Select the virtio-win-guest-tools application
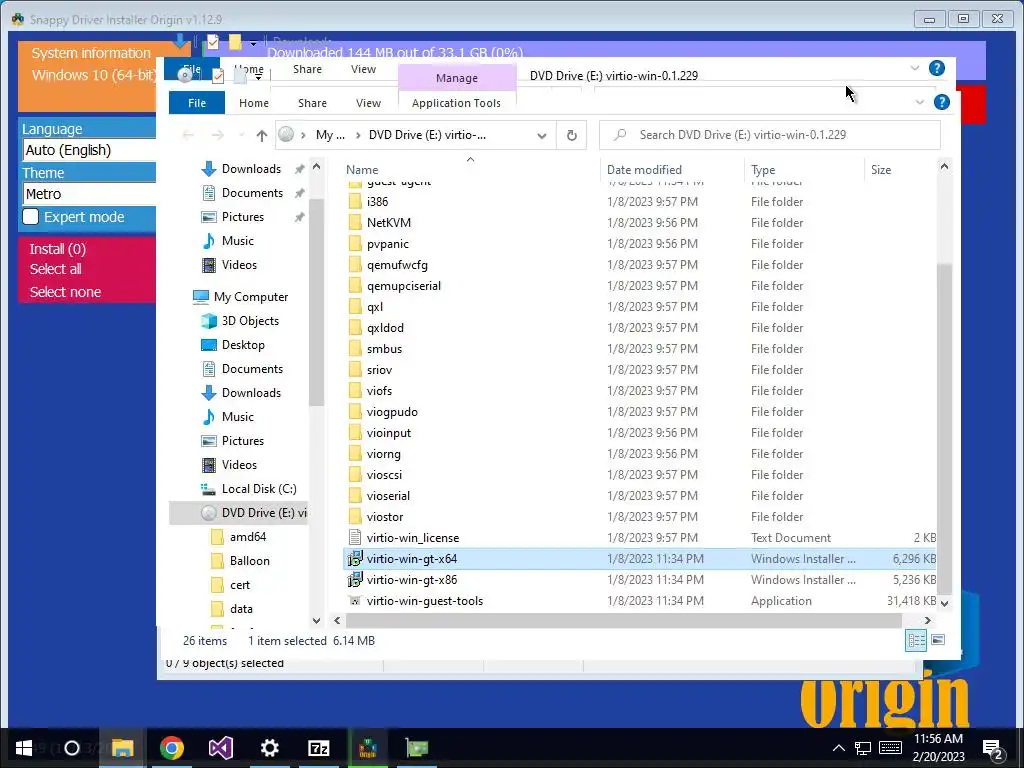This screenshot has width=1024, height=768. (x=424, y=601)
